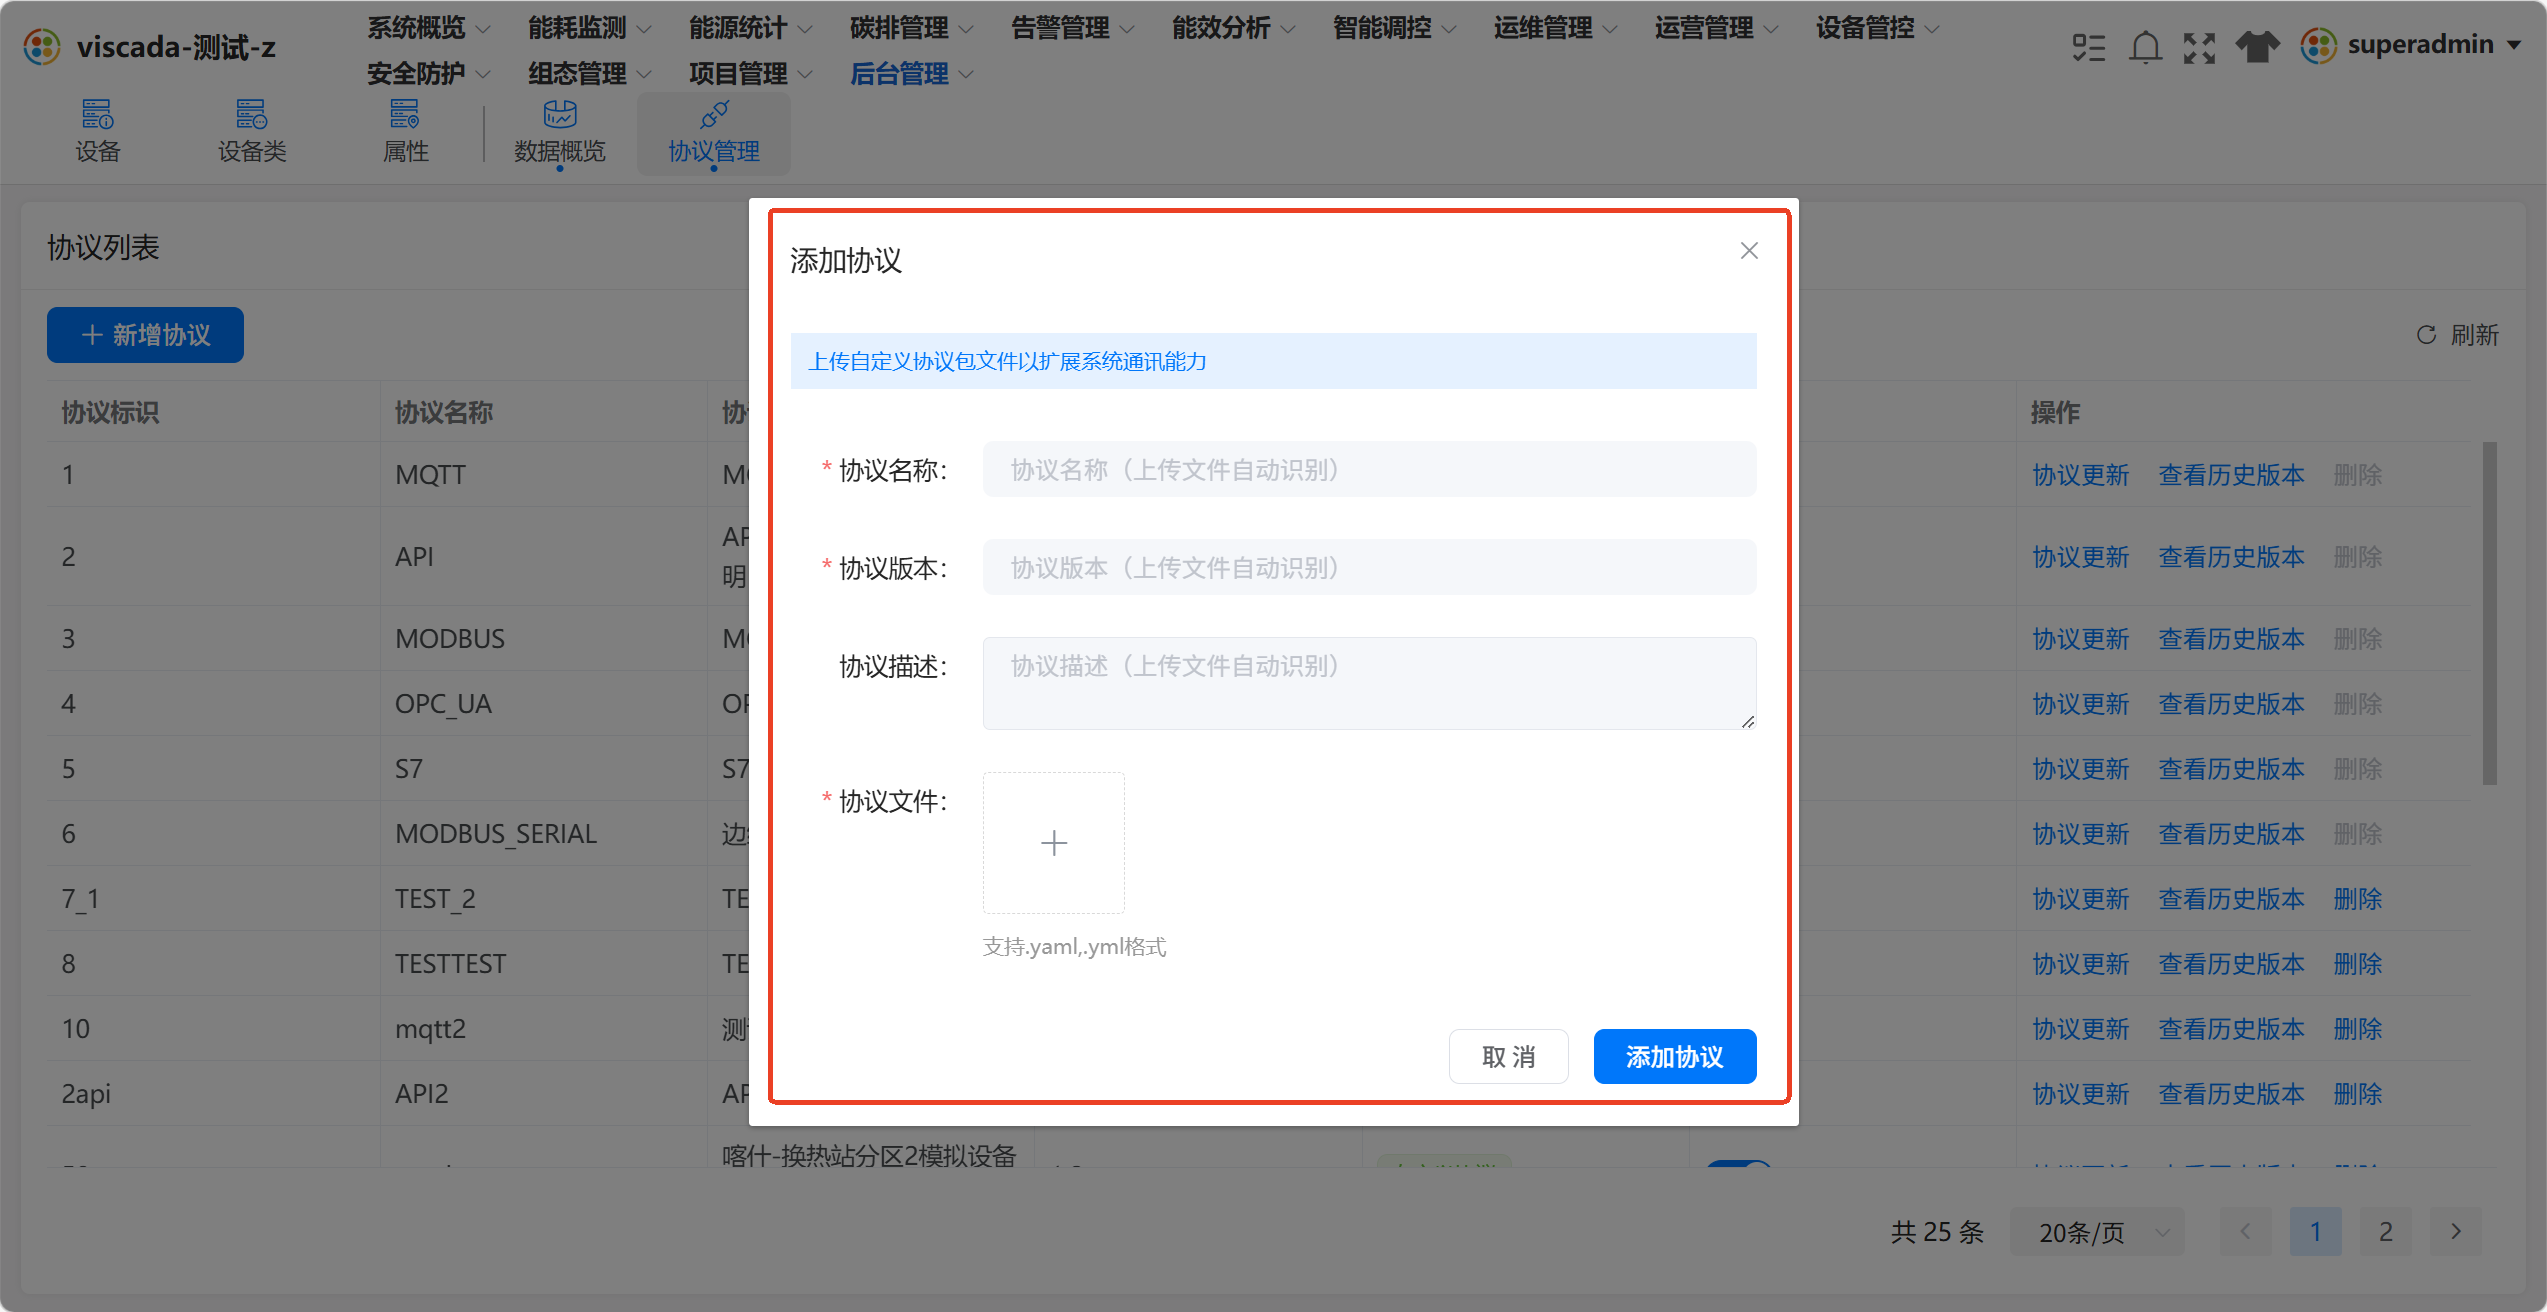
Task: Click the 共 25 条 total count
Action: (x=1937, y=1232)
